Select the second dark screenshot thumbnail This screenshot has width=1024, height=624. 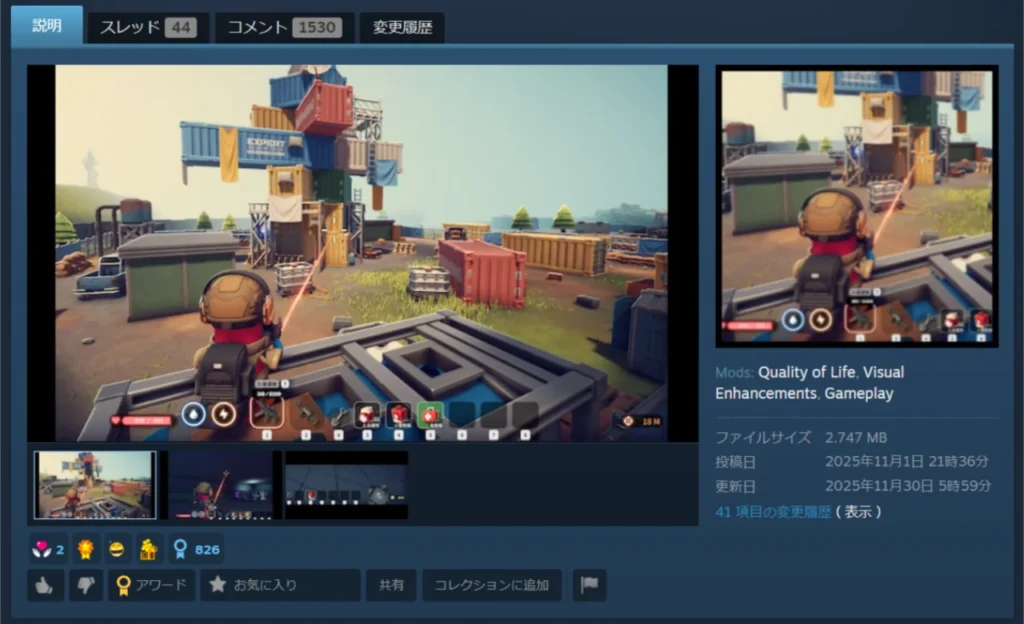tap(221, 485)
